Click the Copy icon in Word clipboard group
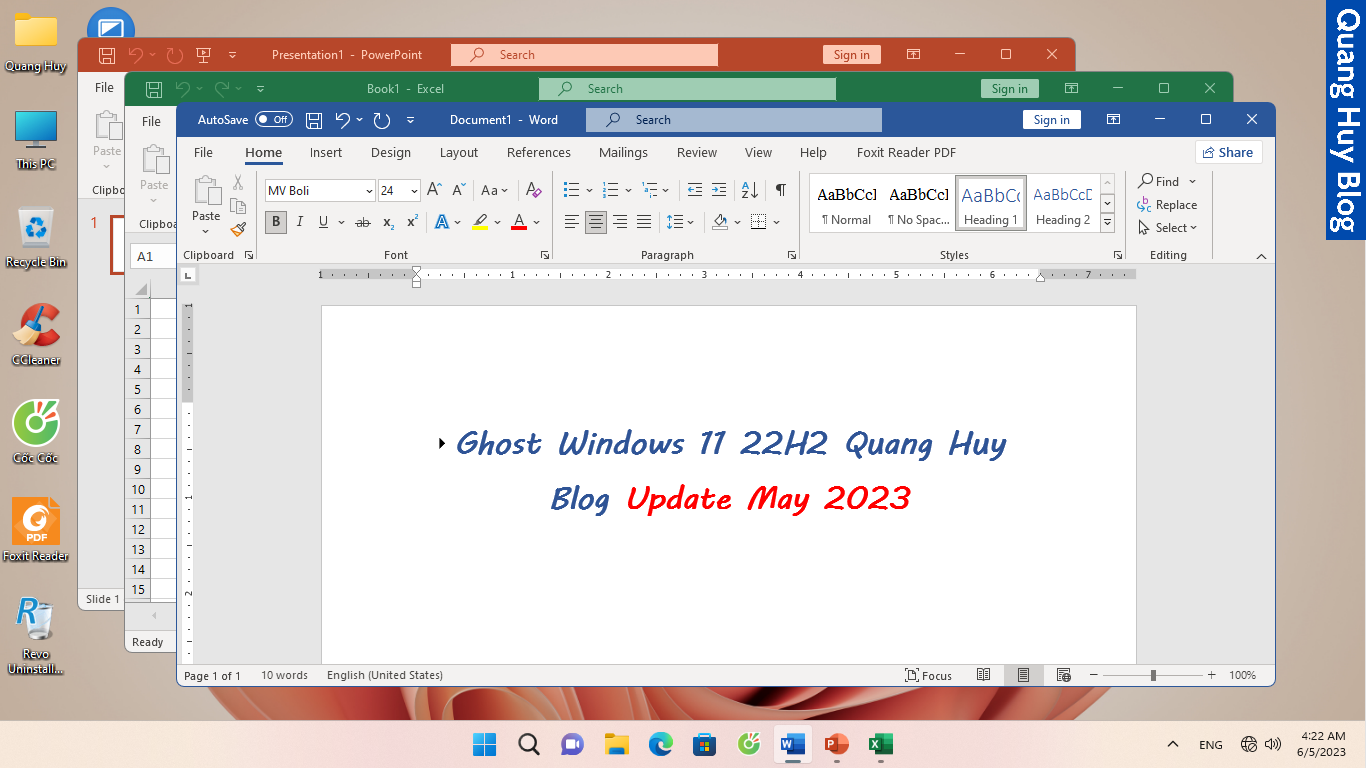1366x768 pixels. (238, 206)
